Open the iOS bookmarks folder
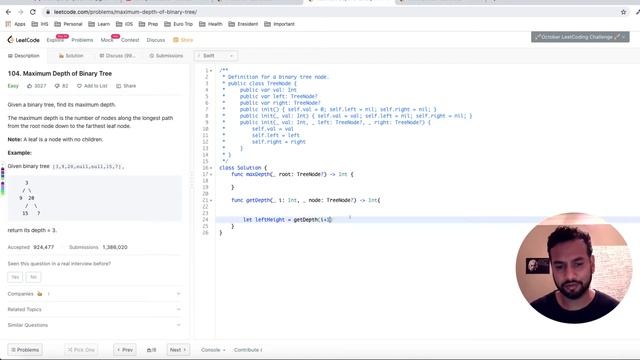 coord(124,24)
